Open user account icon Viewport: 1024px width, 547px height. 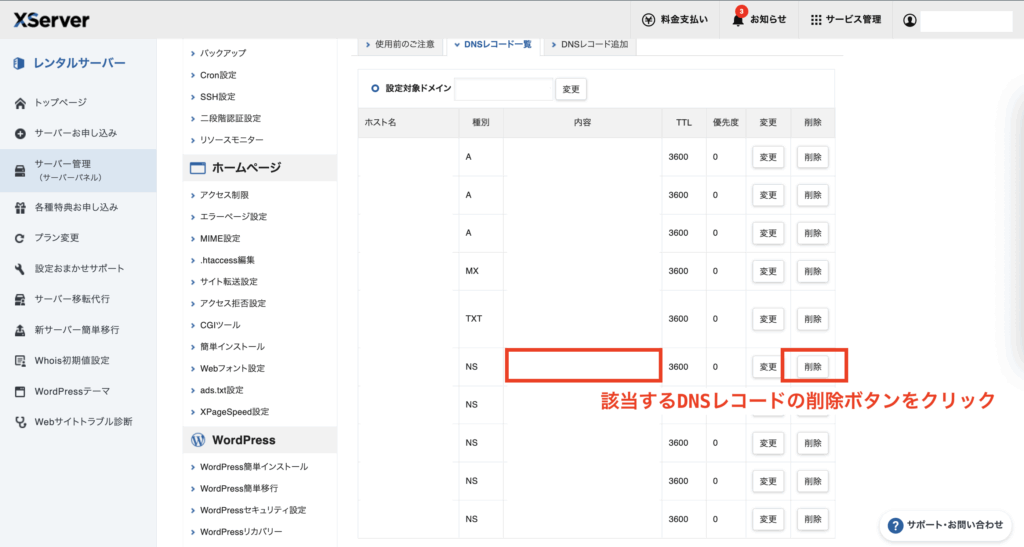point(909,20)
